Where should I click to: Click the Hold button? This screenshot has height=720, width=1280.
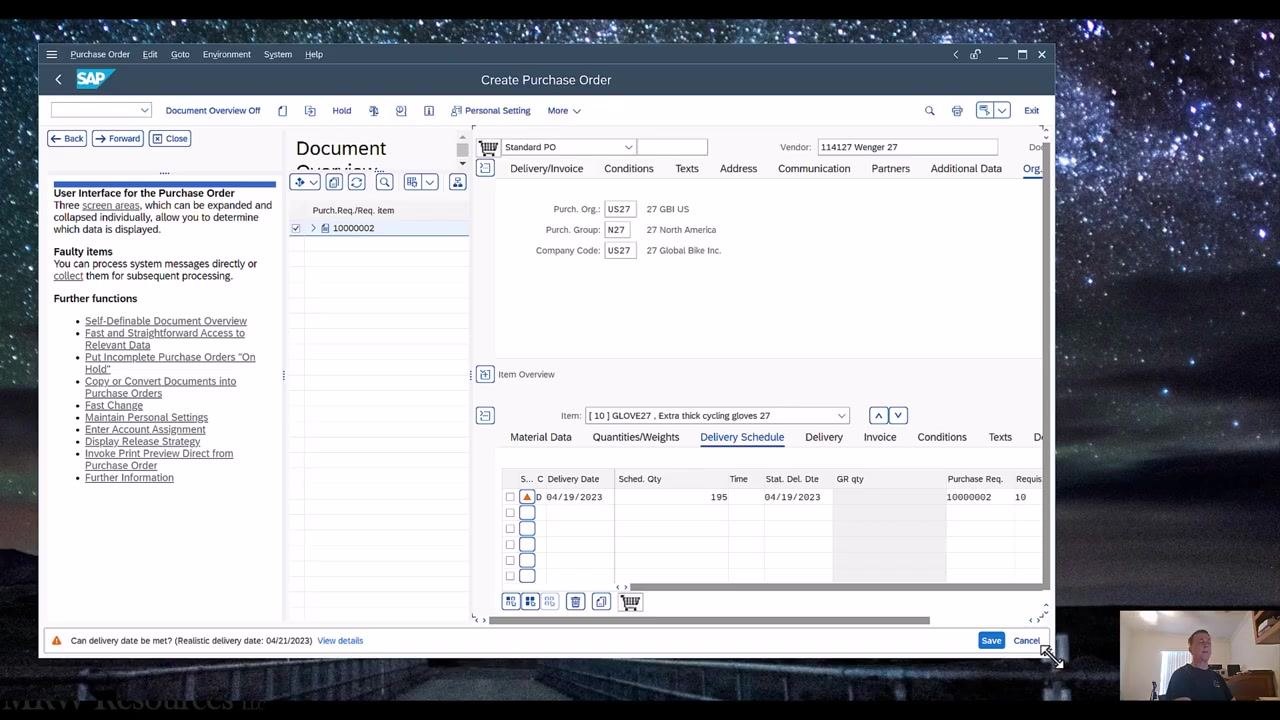pyautogui.click(x=342, y=111)
